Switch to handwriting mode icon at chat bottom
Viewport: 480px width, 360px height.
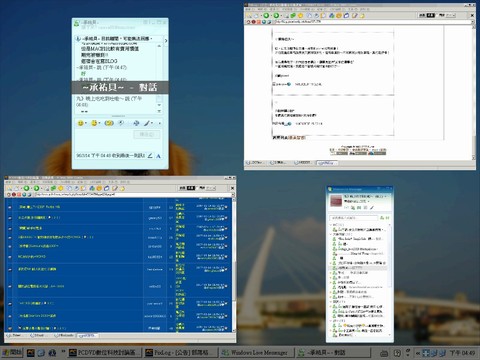coord(150,156)
